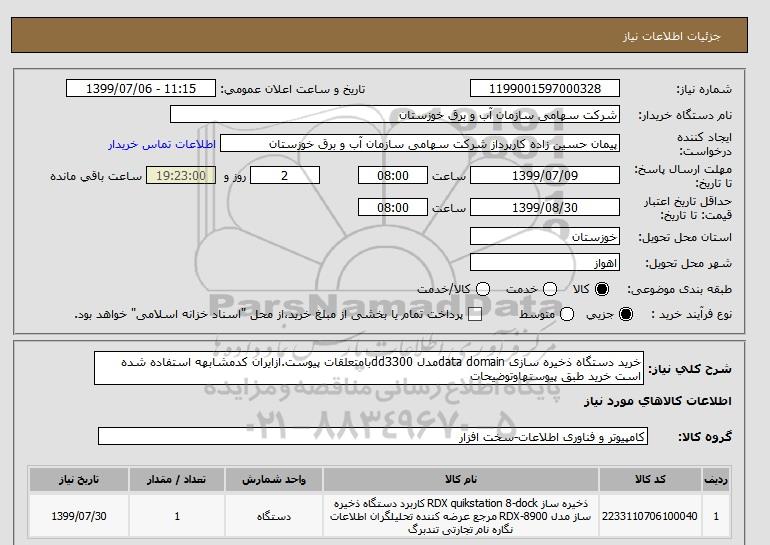770x545 pixels.
Task: Click the response deadline date 1399/07/09
Action: [x=545, y=175]
